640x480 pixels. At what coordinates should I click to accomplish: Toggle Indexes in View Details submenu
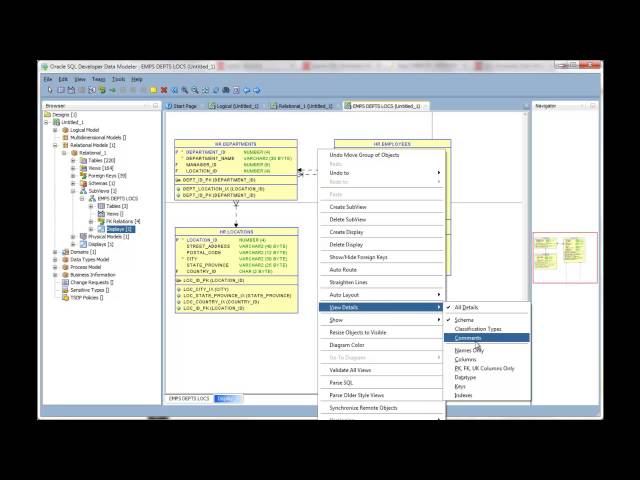coord(487,396)
